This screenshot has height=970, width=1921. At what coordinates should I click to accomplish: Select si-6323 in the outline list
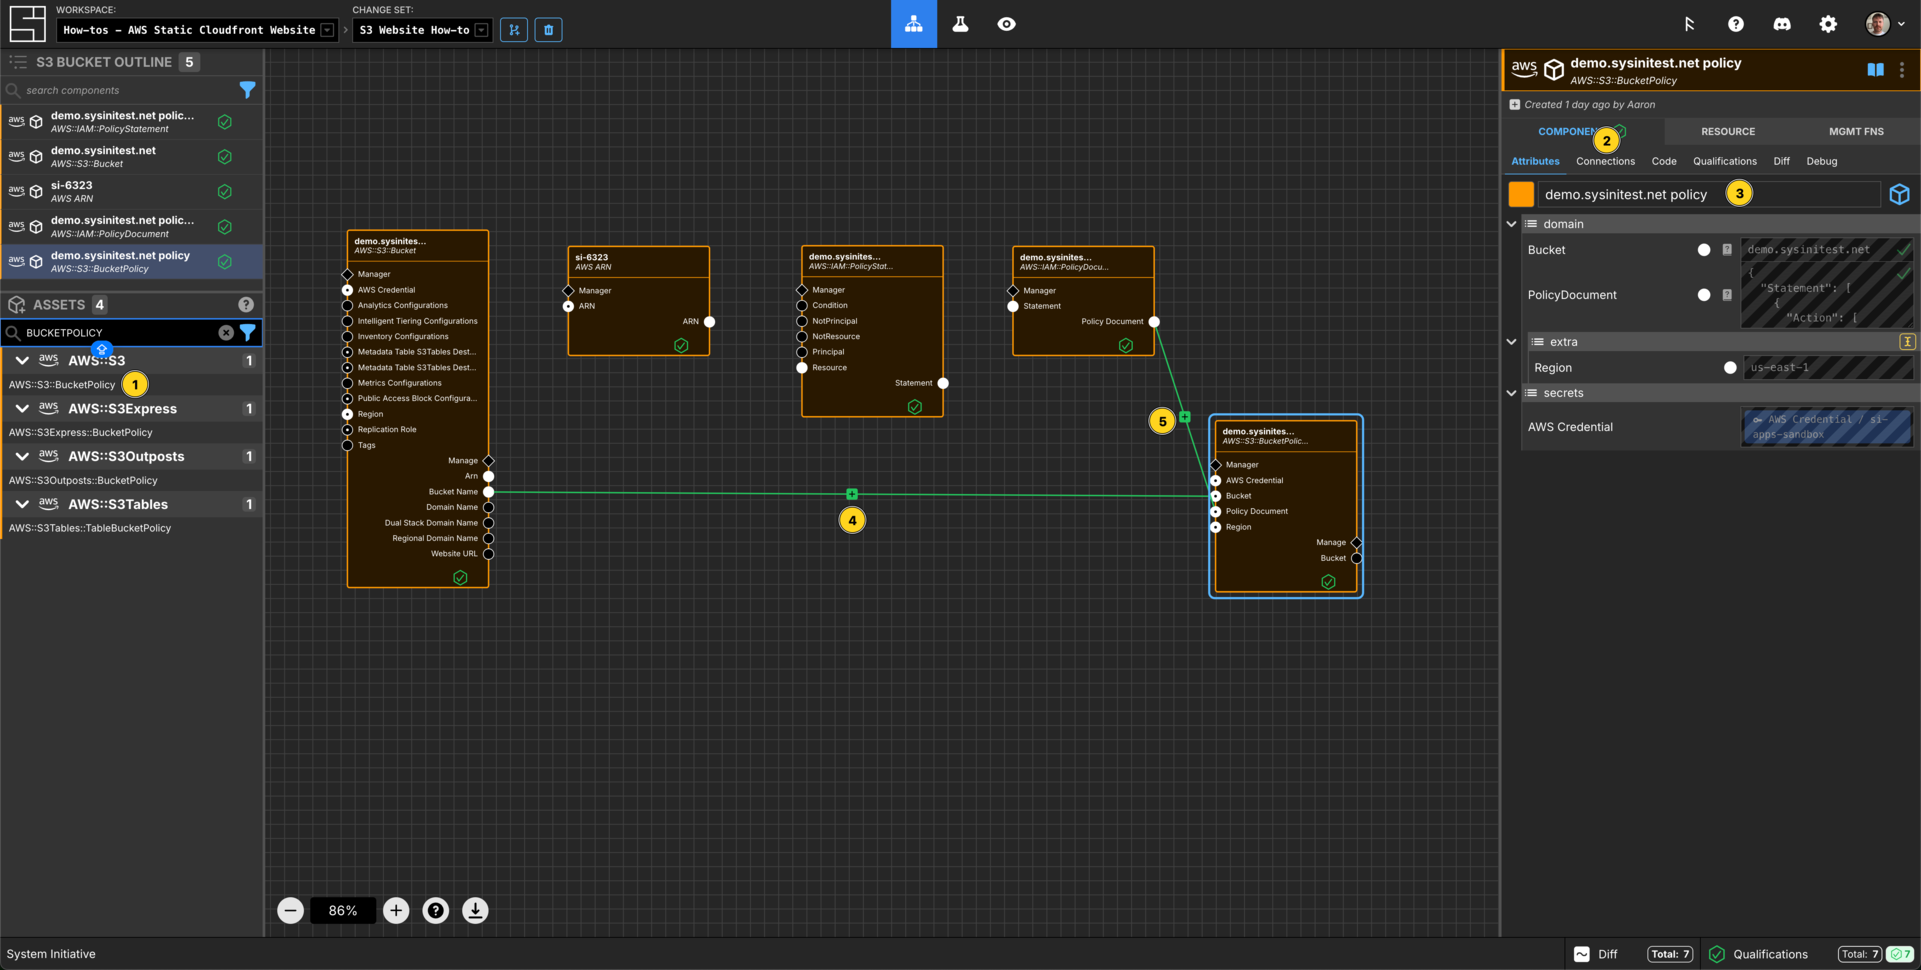132,191
